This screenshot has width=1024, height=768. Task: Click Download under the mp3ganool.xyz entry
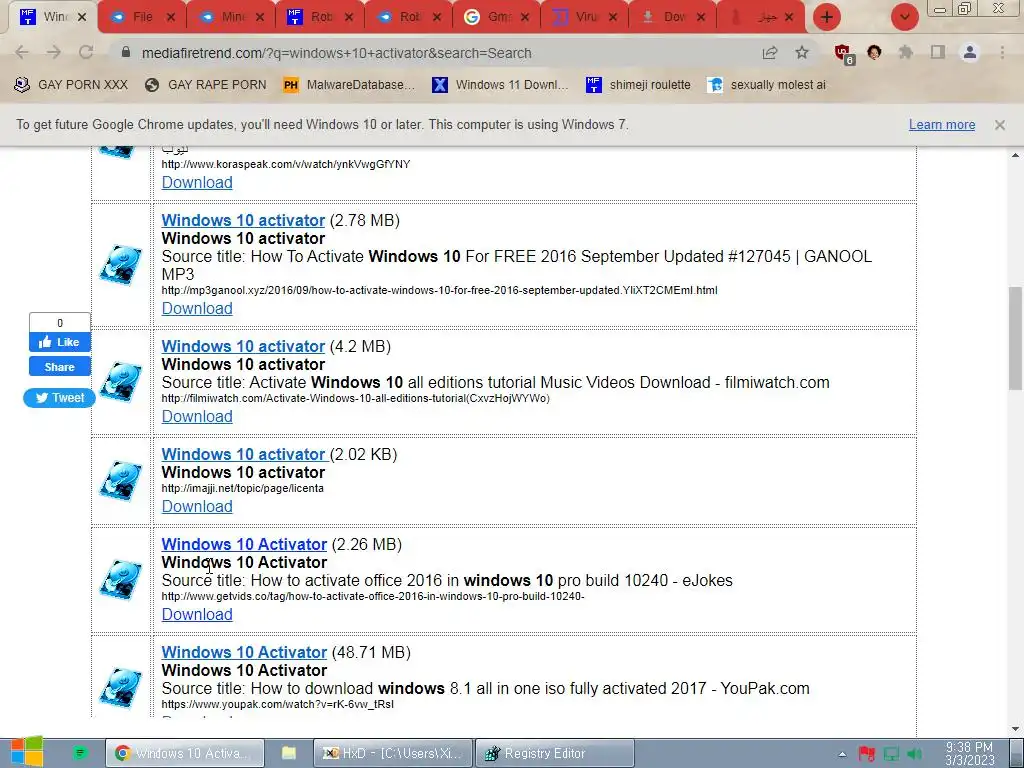click(197, 309)
